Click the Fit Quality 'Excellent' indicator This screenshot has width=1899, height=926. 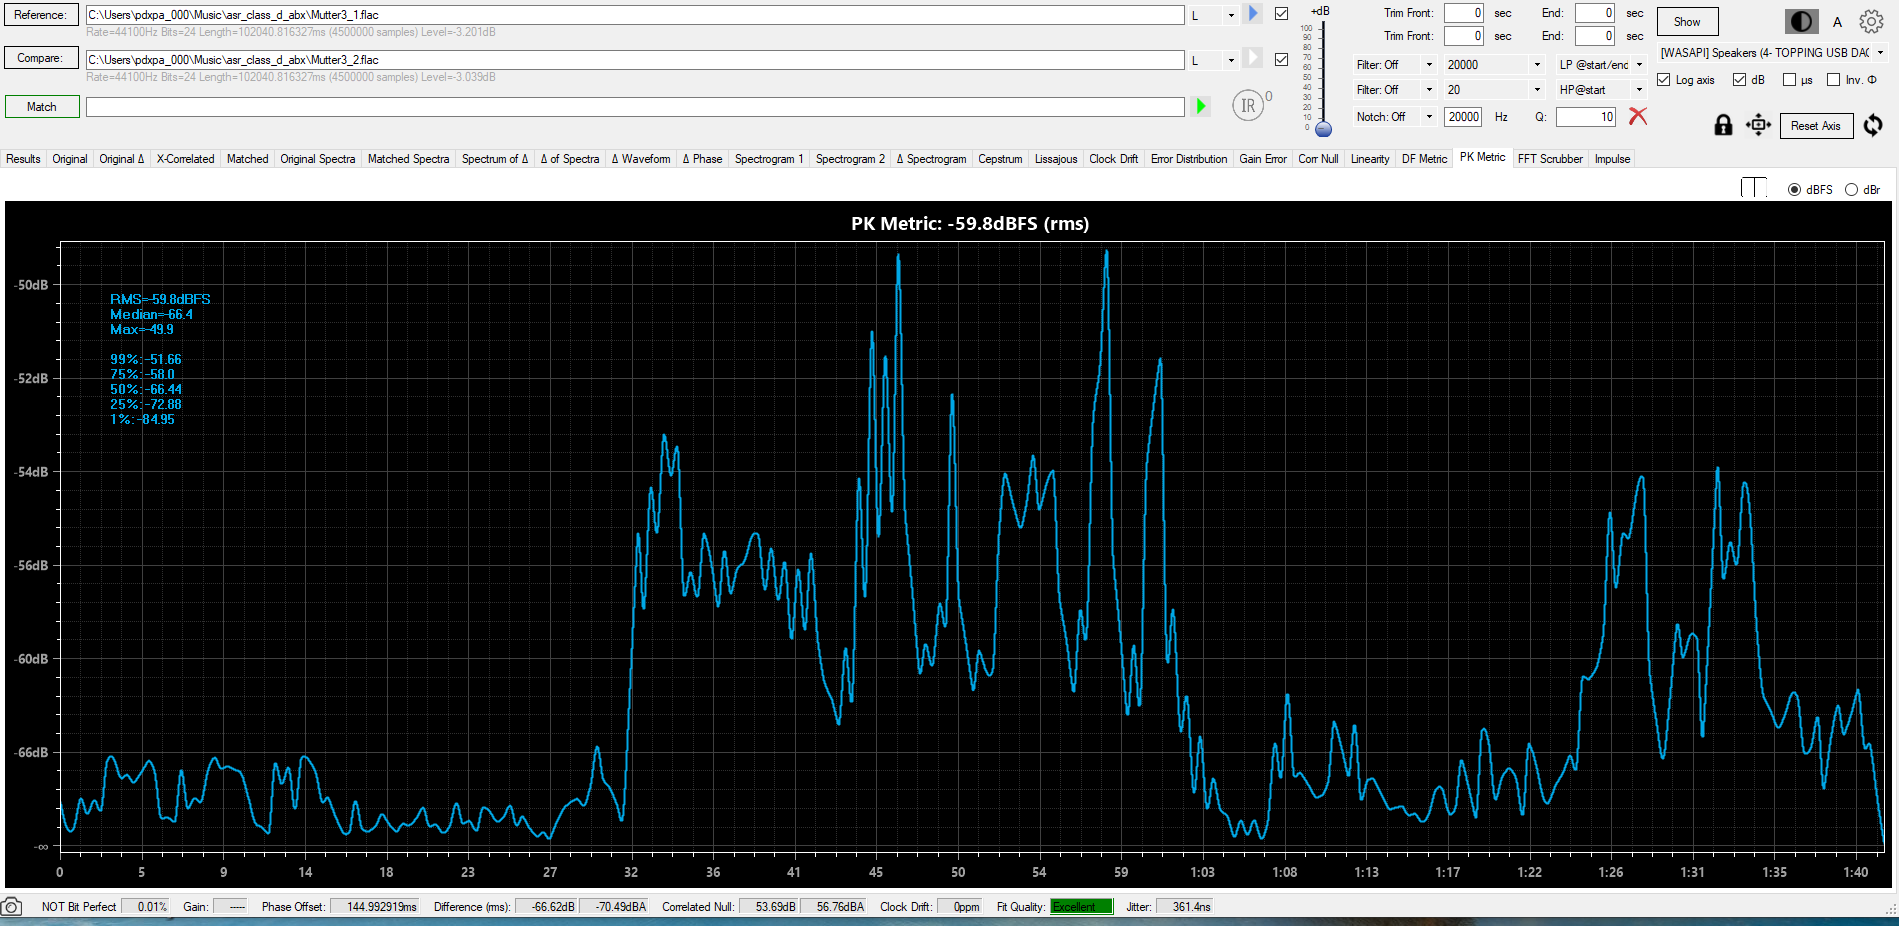point(1081,907)
